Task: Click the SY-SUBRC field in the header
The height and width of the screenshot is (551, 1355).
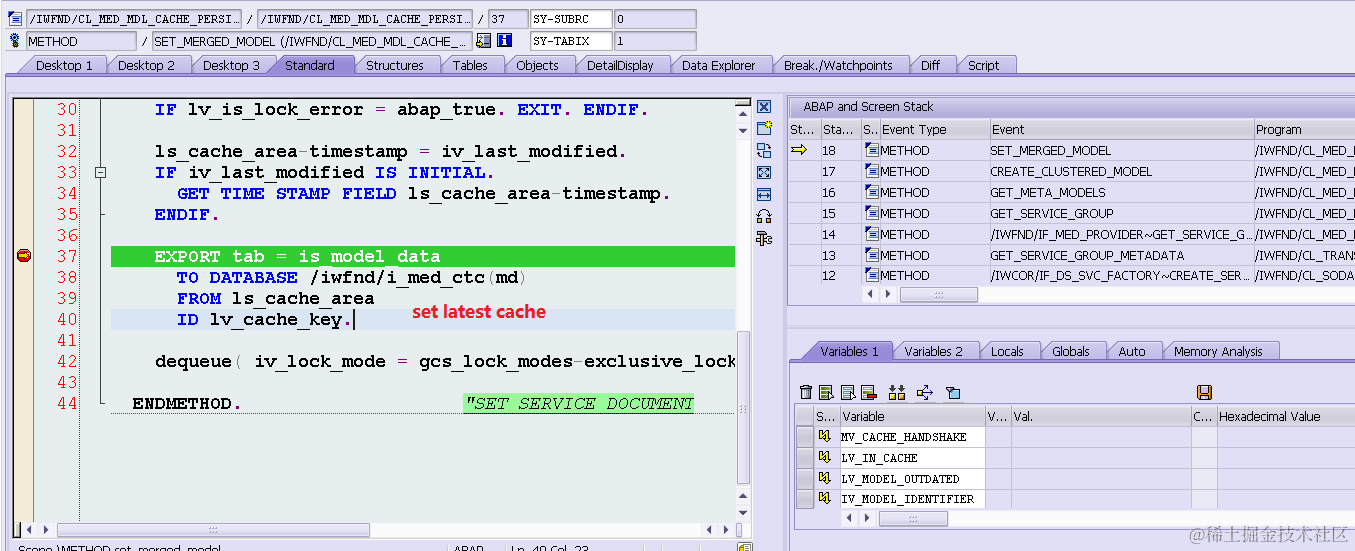Action: pyautogui.click(x=570, y=18)
